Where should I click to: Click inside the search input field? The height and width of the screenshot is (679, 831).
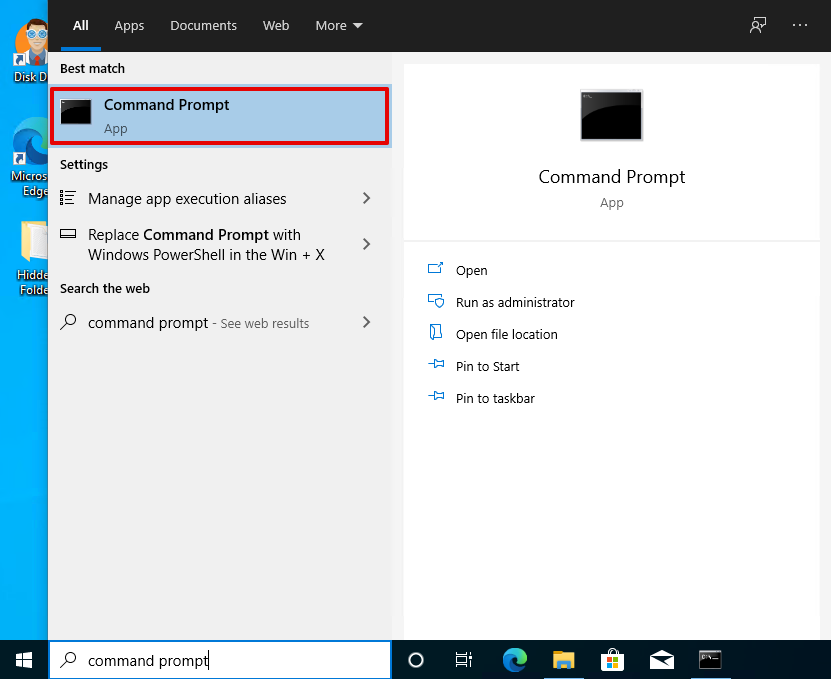(x=220, y=660)
